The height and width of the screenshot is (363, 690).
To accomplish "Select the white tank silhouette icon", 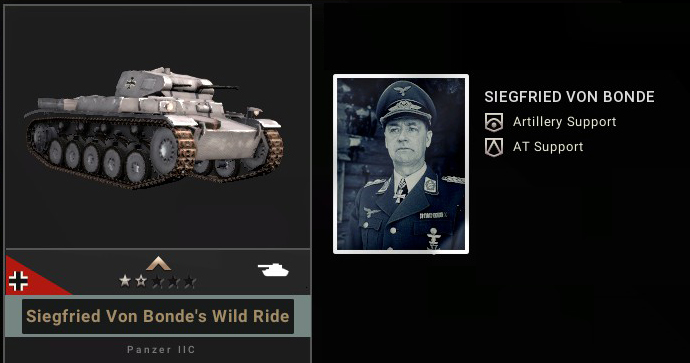I will 273,269.
